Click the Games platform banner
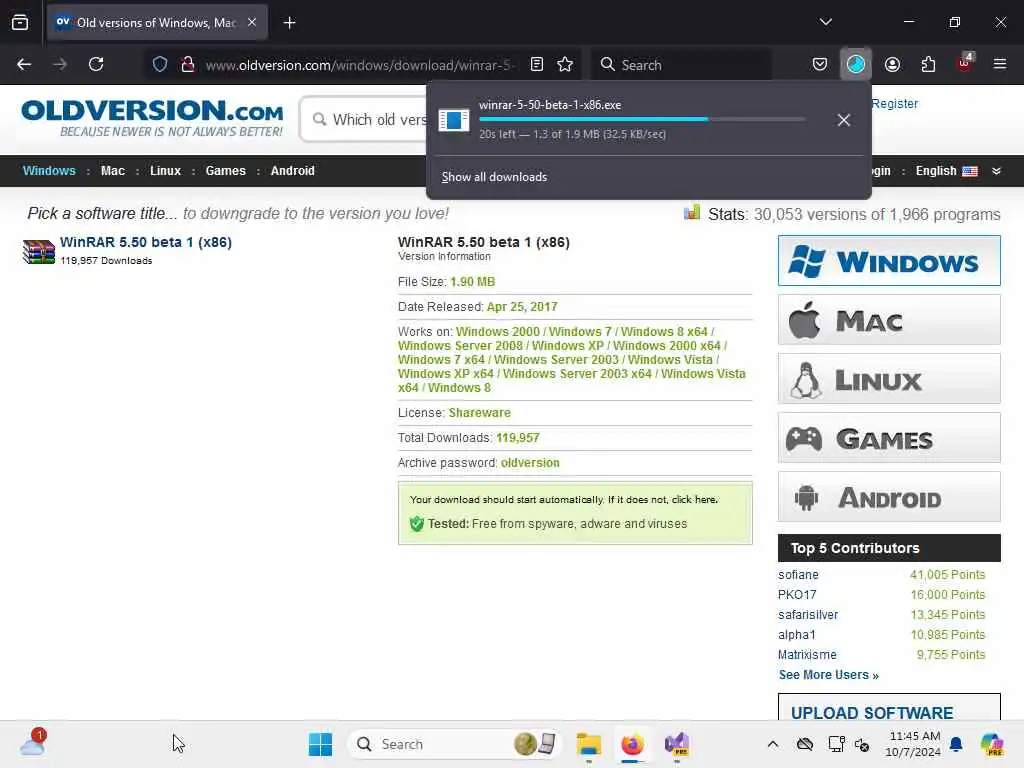1024x768 pixels. pos(889,438)
